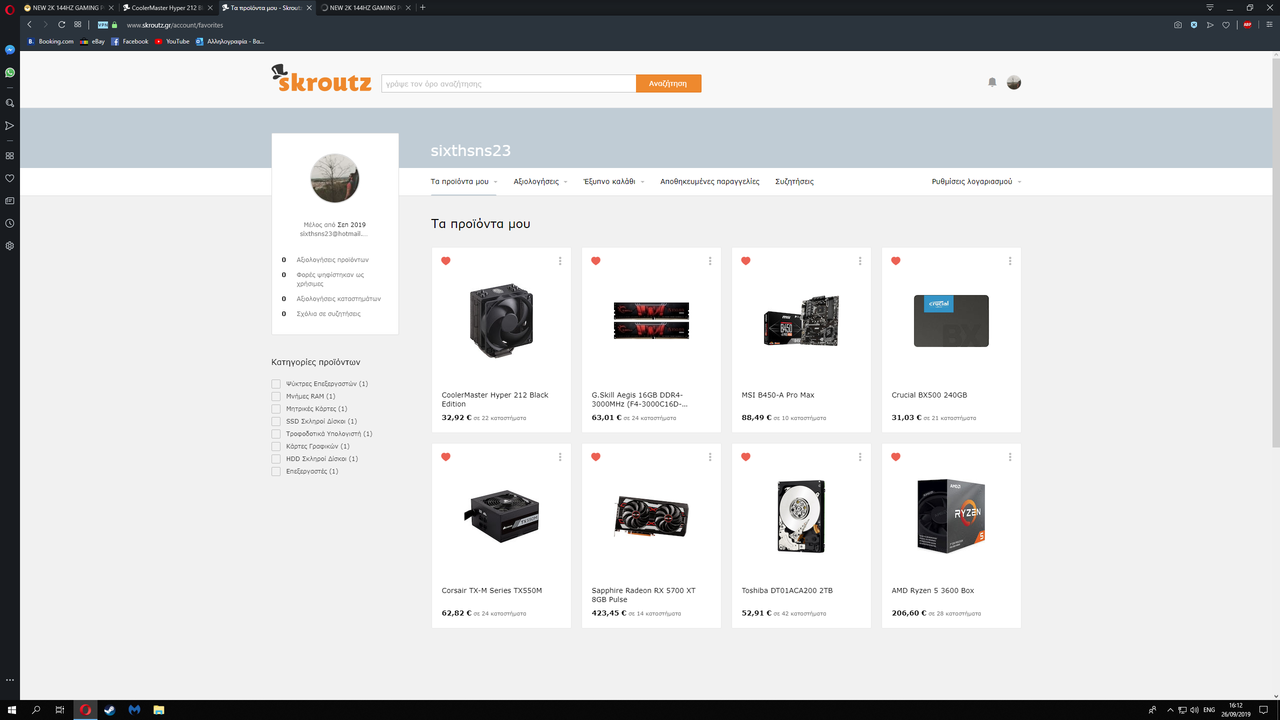Expand the Αξιολογήσεις dropdown
This screenshot has height=720, width=1280.
[x=540, y=182]
